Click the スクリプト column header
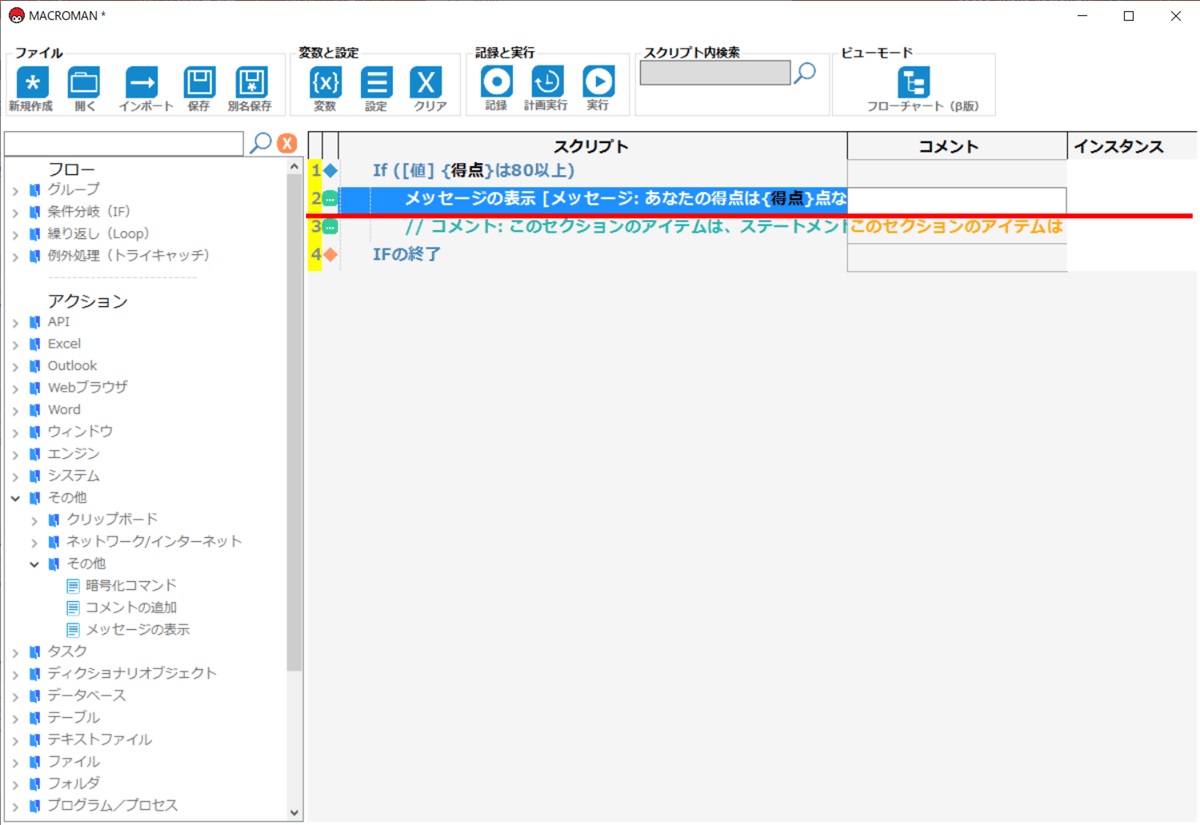Viewport: 1200px width, 825px height. coord(593,146)
